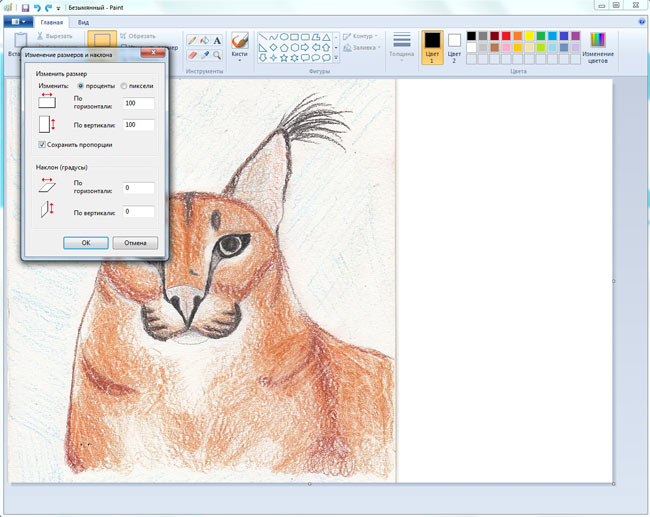
Task: Click the vertical skew degrees field
Action: point(138,211)
